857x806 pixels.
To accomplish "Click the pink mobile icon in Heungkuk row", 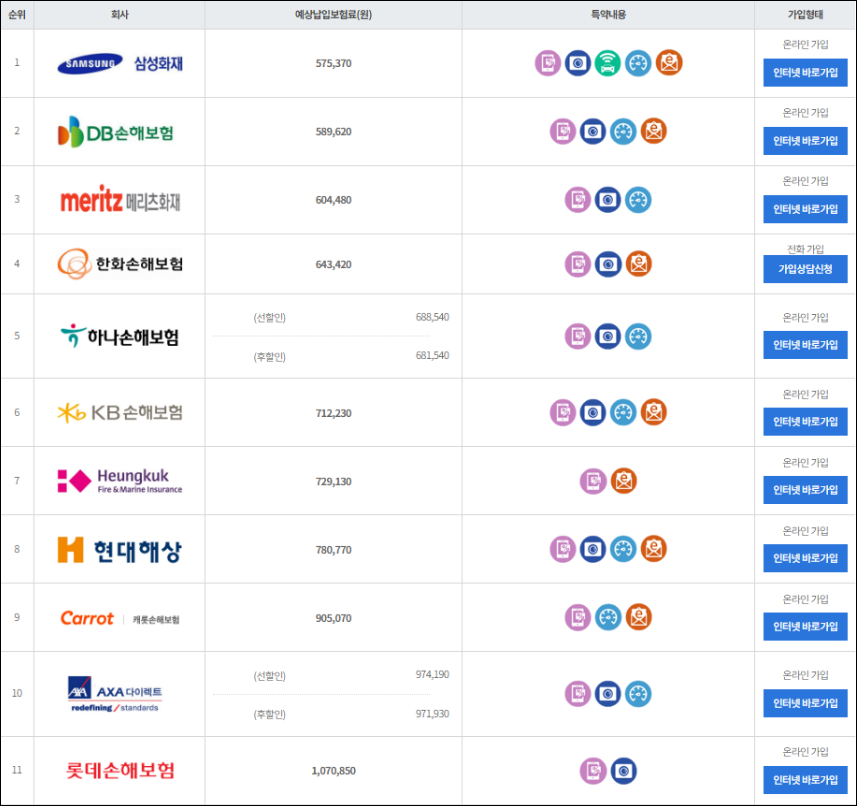I will tap(593, 481).
